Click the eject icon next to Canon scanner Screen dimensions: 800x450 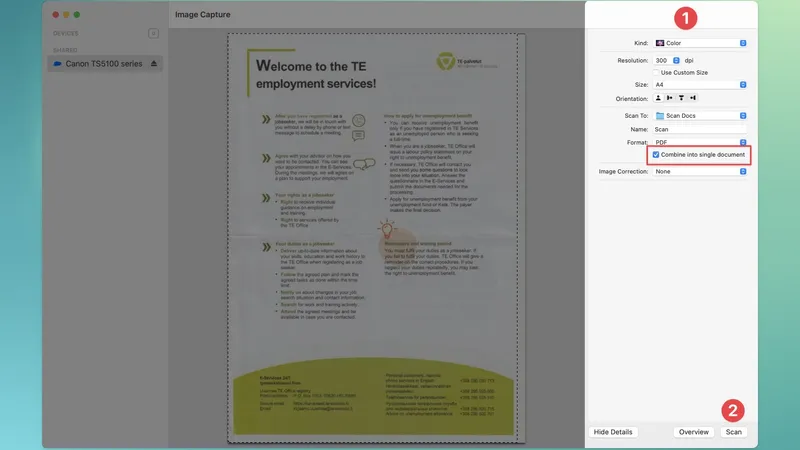(153, 64)
